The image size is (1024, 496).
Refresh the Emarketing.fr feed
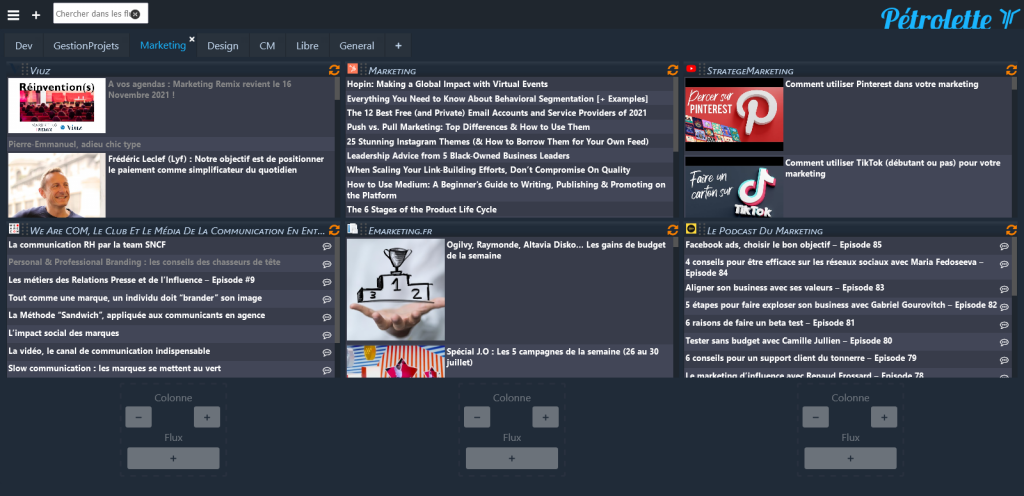(673, 230)
